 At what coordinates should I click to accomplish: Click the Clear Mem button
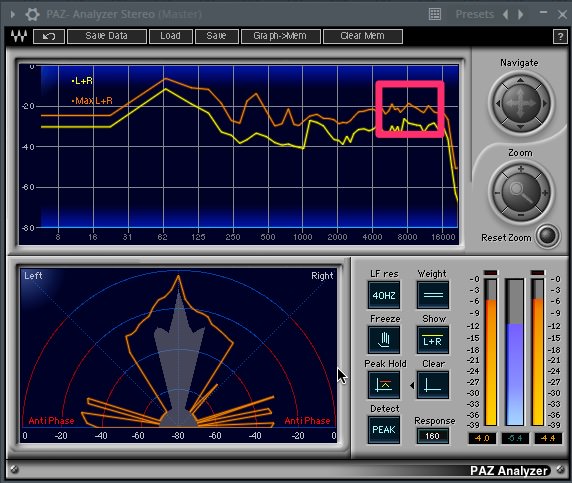click(x=363, y=36)
